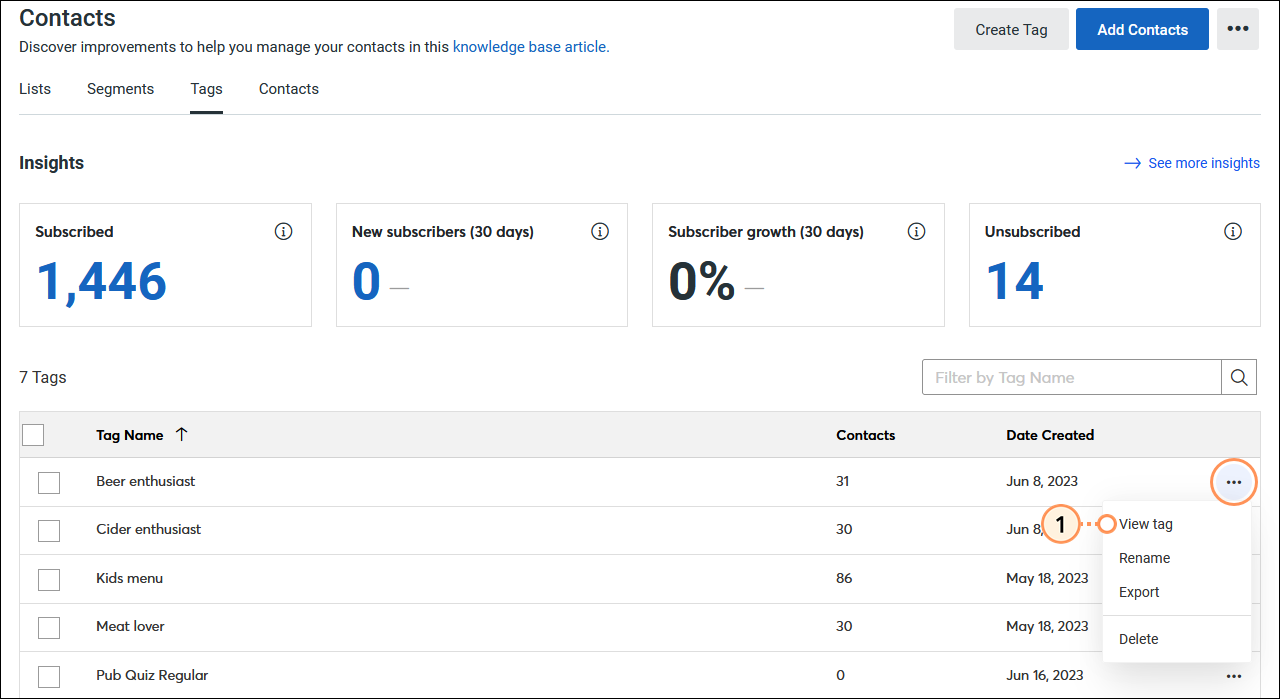Check the Cider enthusiast checkbox

pyautogui.click(x=49, y=531)
